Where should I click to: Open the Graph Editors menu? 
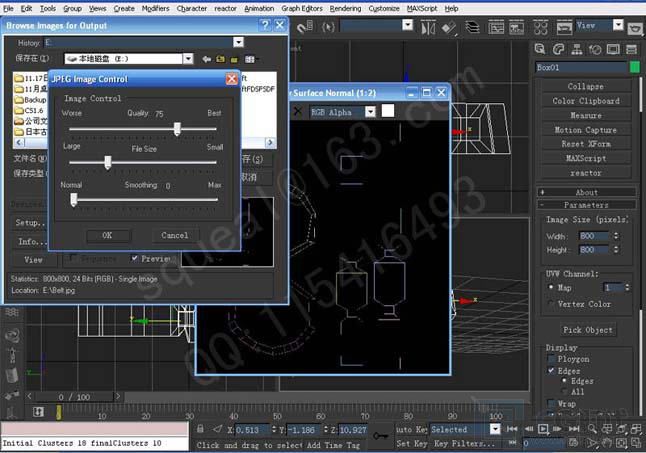(x=302, y=8)
